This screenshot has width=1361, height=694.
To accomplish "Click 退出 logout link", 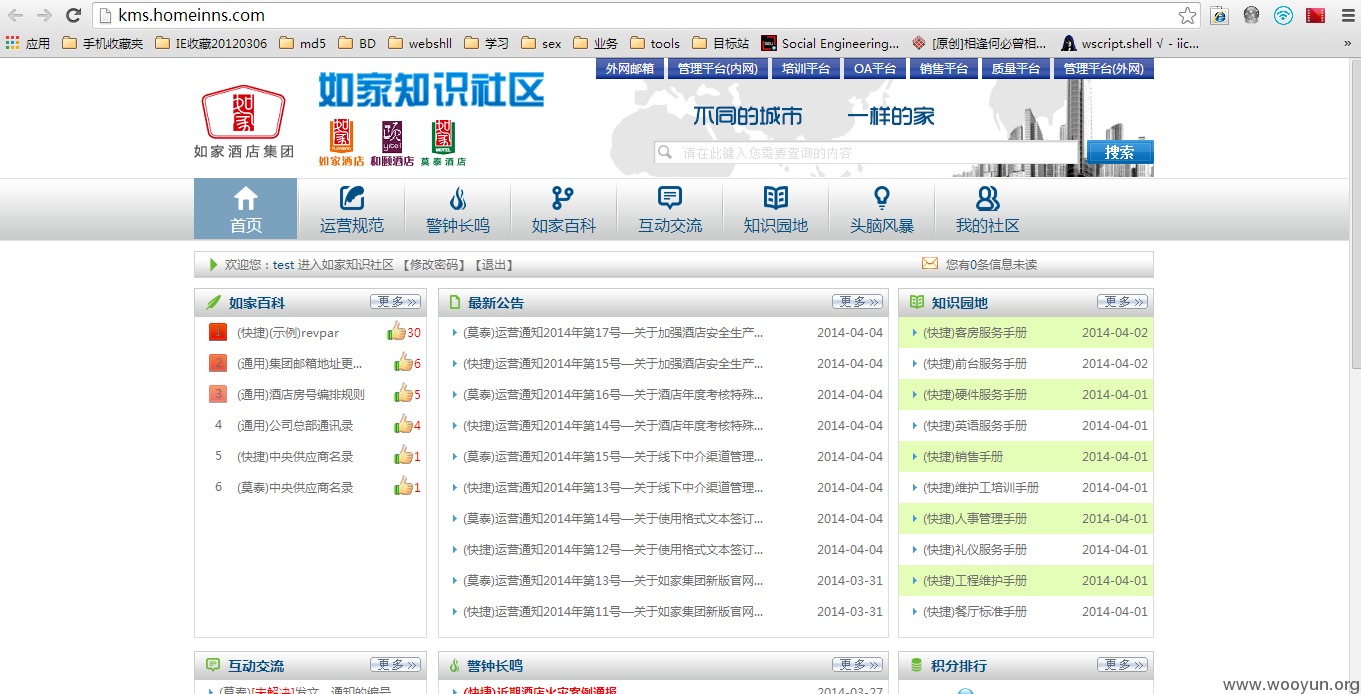I will pyautogui.click(x=492, y=265).
